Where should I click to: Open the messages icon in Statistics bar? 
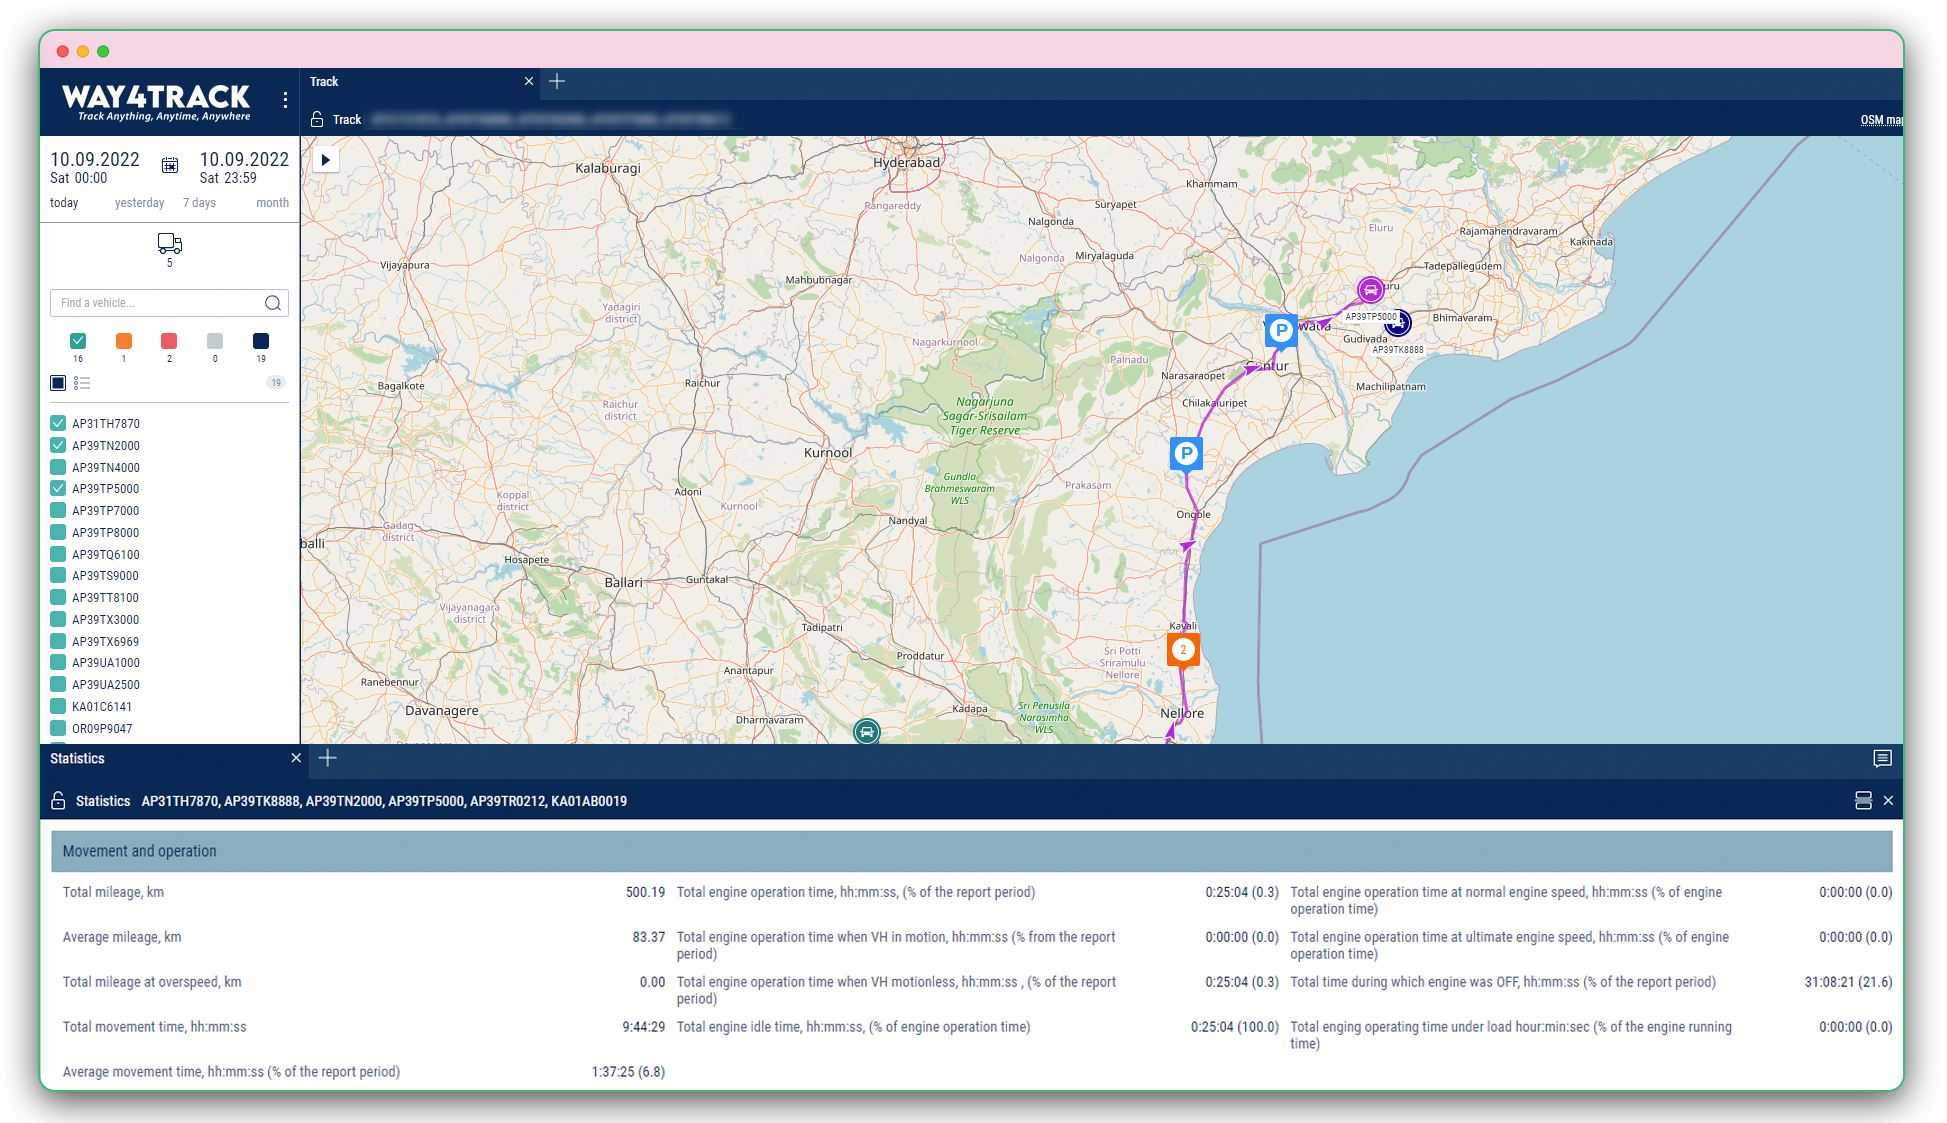click(x=1882, y=759)
